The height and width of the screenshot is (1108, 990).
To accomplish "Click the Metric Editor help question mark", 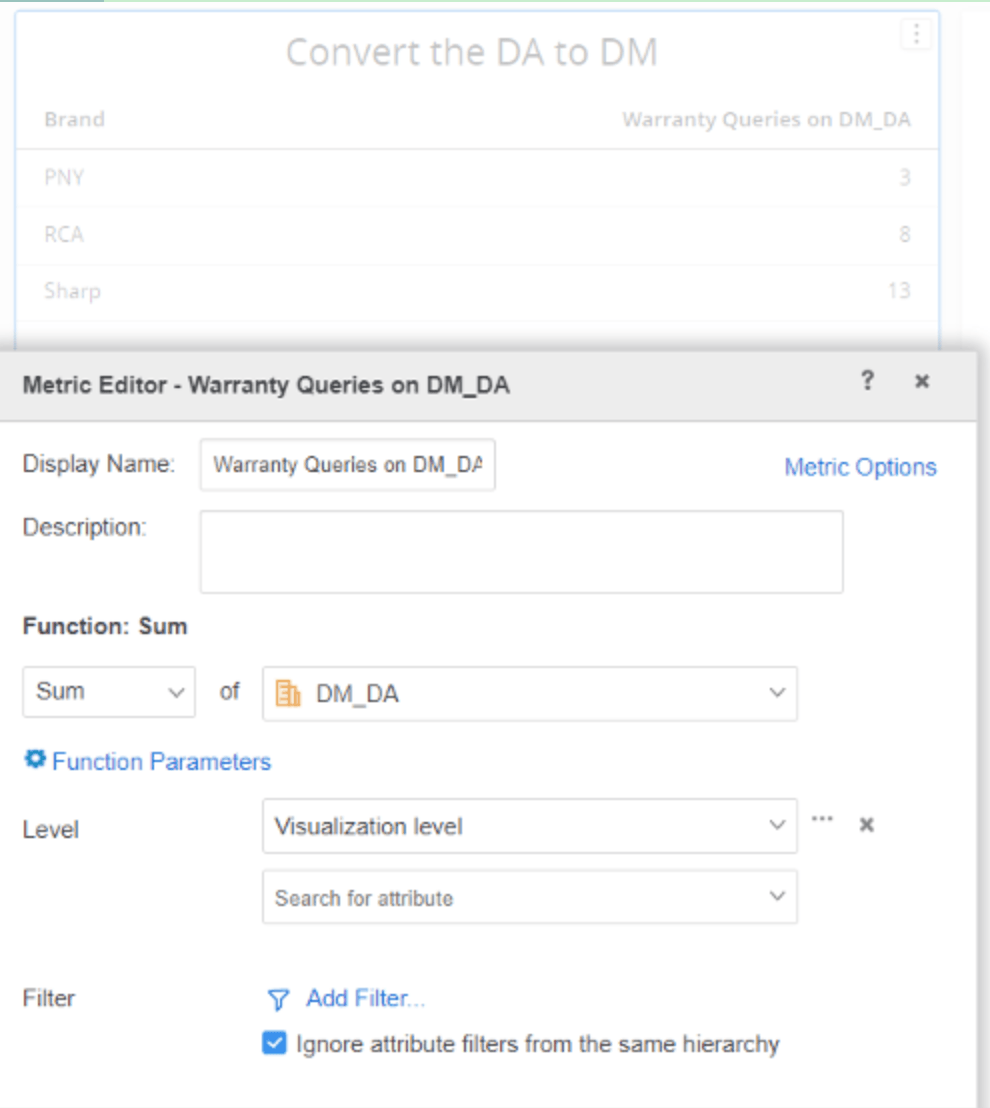I will click(867, 381).
